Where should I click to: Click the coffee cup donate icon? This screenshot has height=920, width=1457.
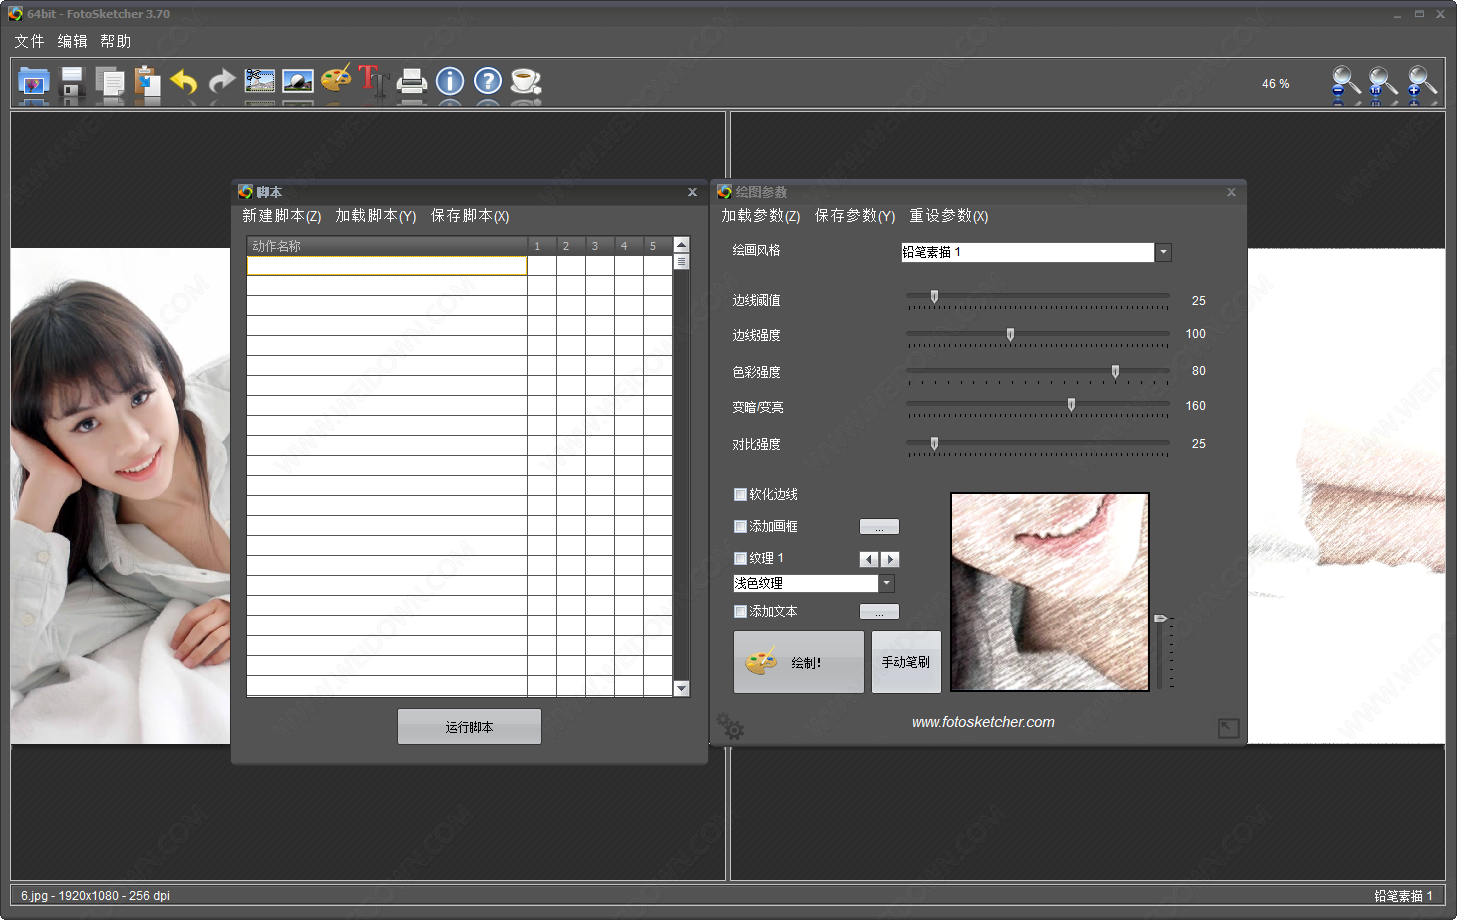525,81
